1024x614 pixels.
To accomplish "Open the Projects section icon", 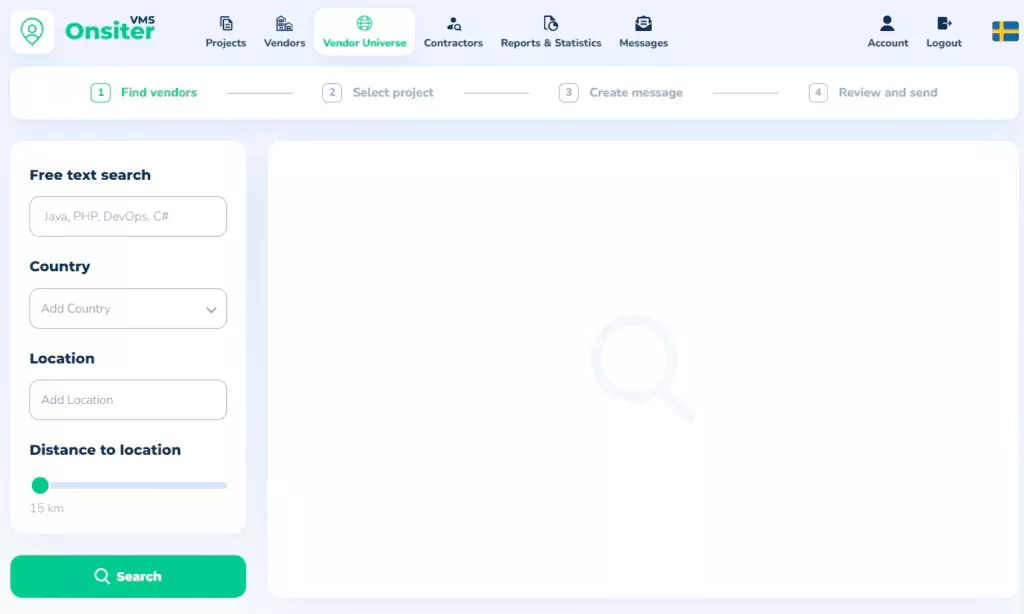I will pyautogui.click(x=225, y=24).
